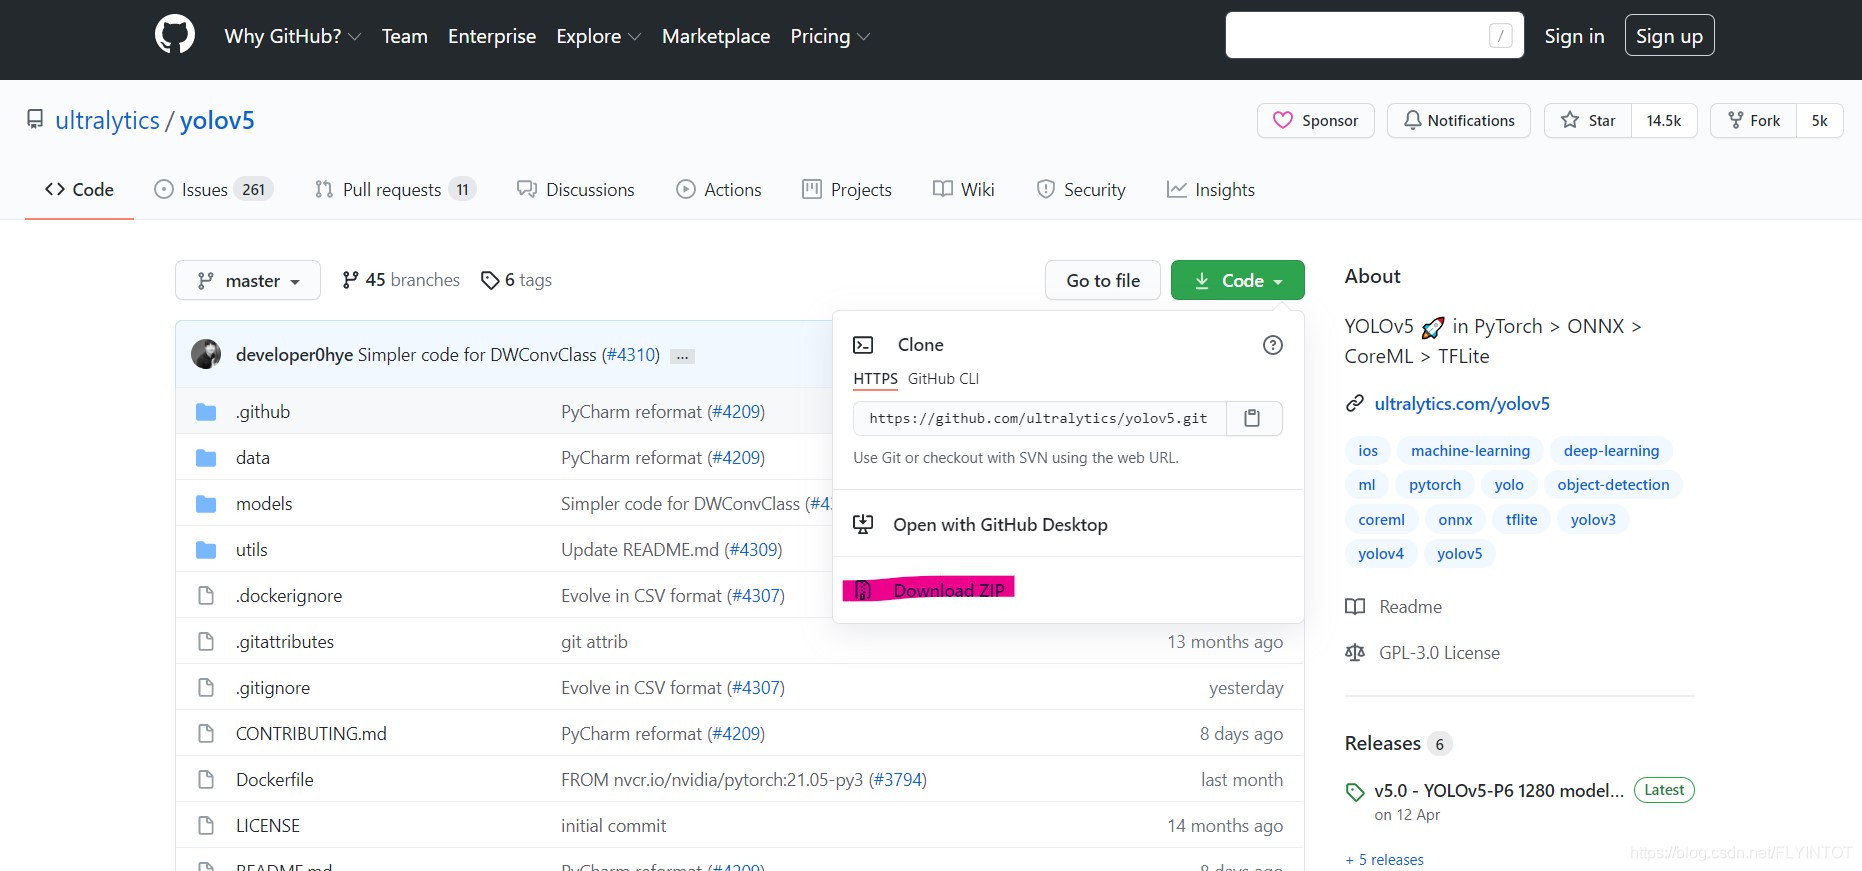Click the .gitignore file icon
The height and width of the screenshot is (871, 1862).
click(x=206, y=688)
